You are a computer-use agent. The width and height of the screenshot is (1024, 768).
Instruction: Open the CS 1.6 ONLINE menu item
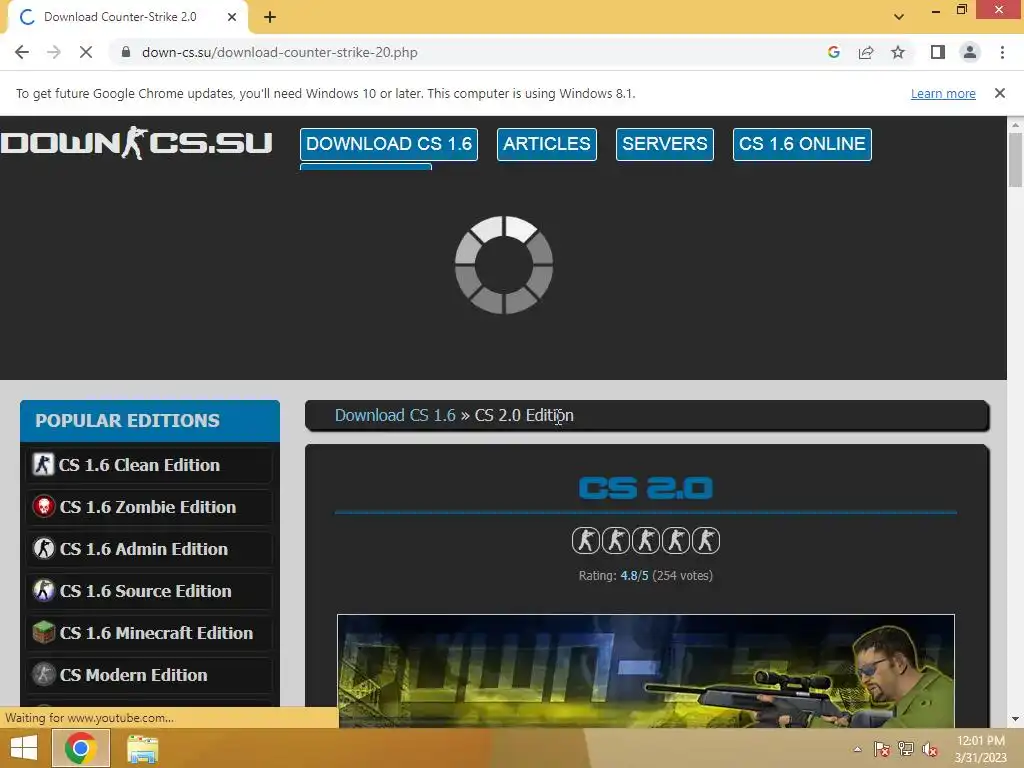point(802,144)
